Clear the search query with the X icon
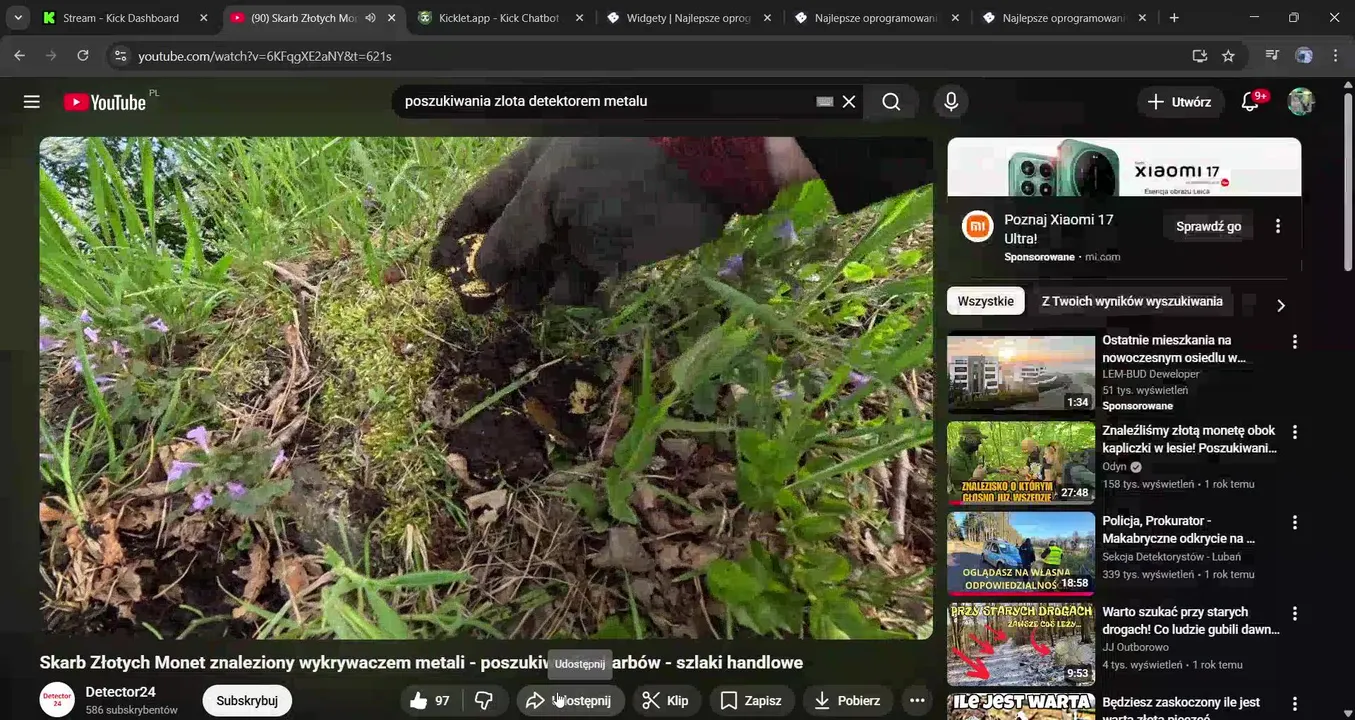Screen dimensions: 1355x720 (849, 102)
